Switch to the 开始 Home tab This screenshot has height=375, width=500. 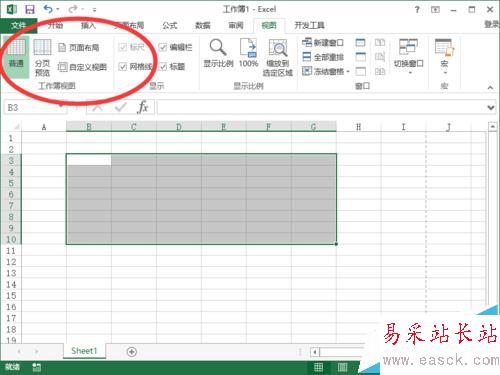click(55, 25)
